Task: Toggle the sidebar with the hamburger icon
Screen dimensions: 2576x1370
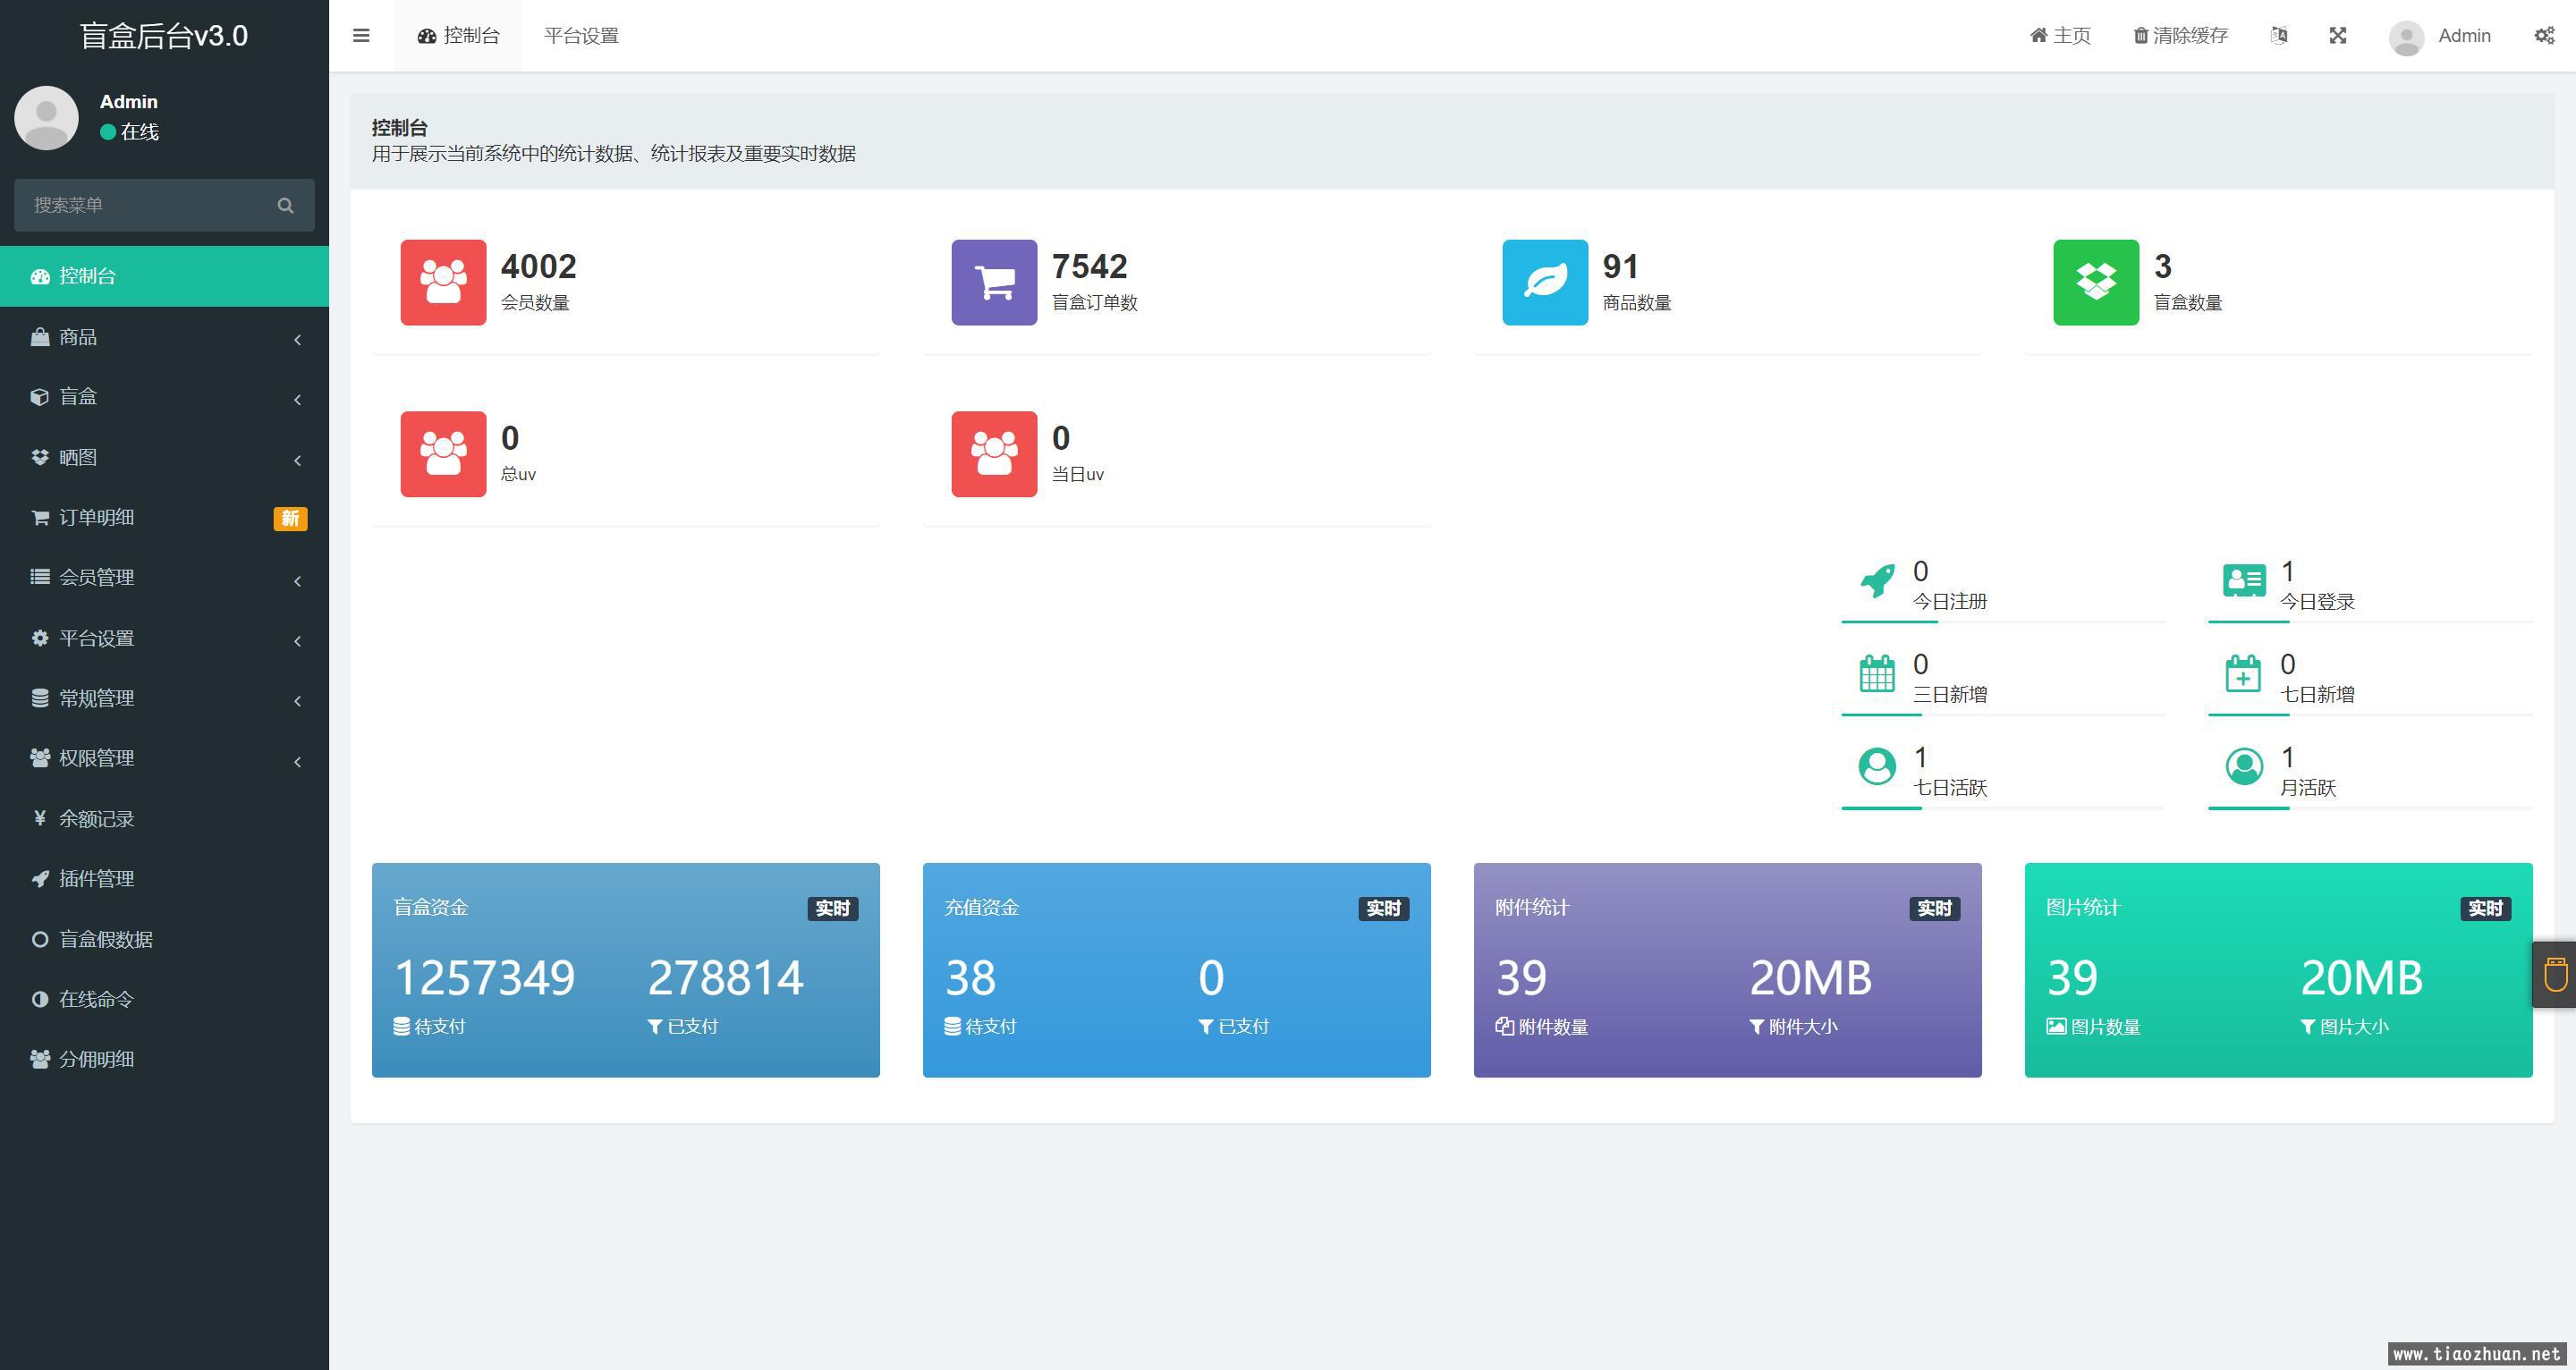Action: point(361,36)
